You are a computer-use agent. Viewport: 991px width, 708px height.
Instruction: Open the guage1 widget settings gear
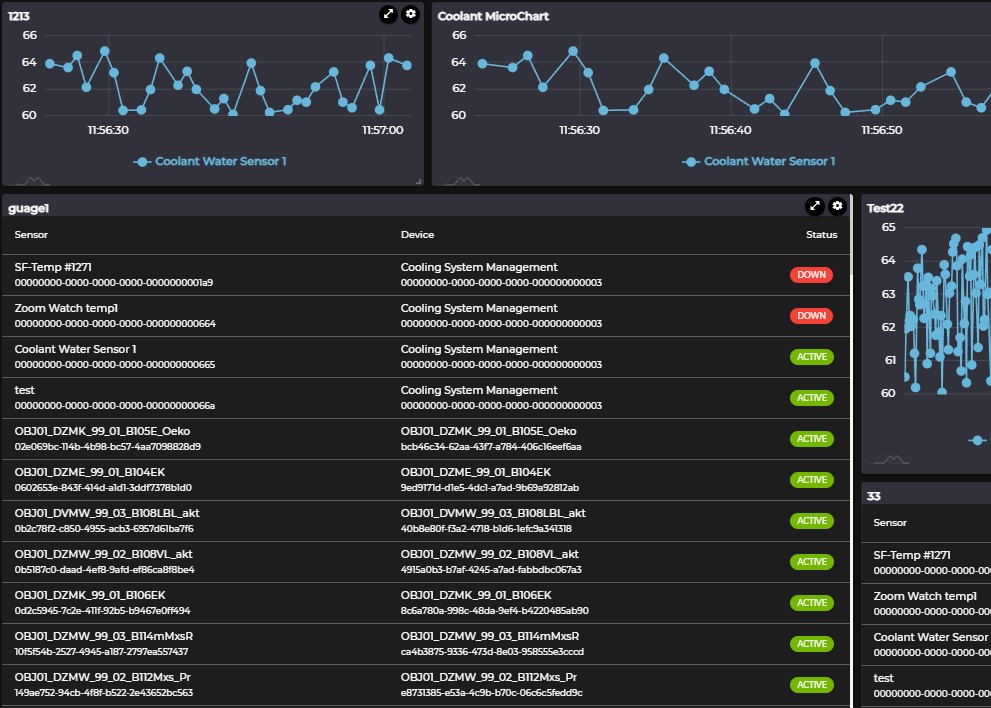tap(838, 206)
